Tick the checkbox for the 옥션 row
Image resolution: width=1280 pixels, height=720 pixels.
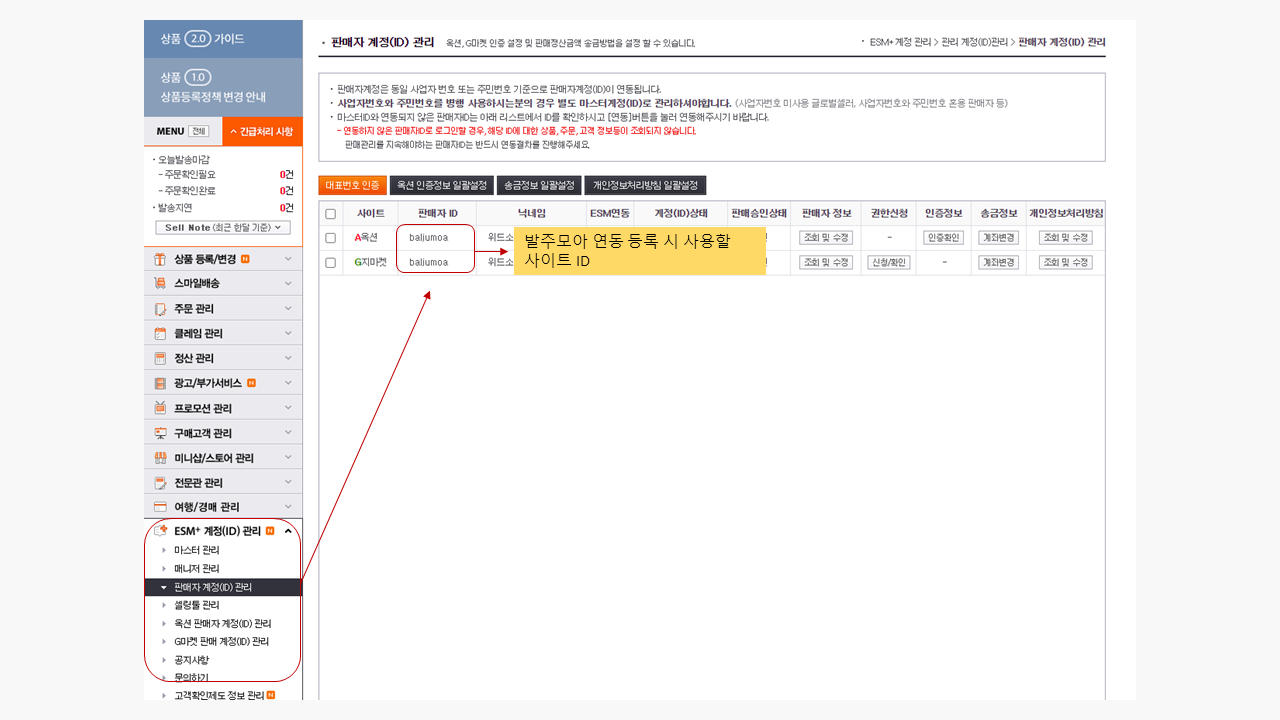[330, 238]
